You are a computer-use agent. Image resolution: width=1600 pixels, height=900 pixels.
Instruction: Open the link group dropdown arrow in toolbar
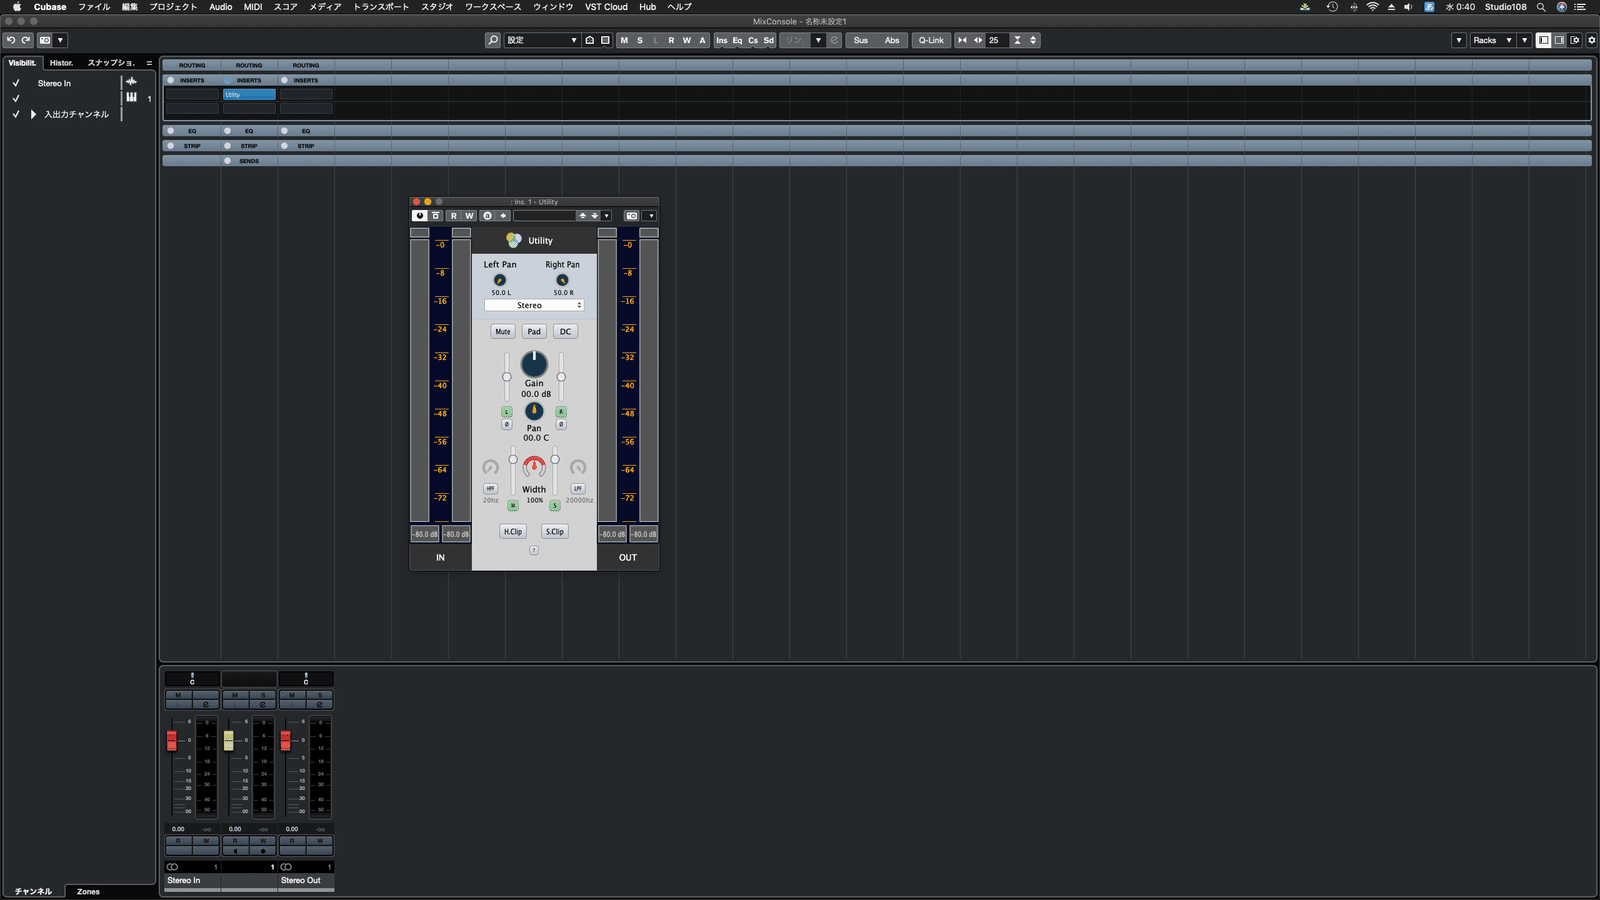[x=818, y=40]
